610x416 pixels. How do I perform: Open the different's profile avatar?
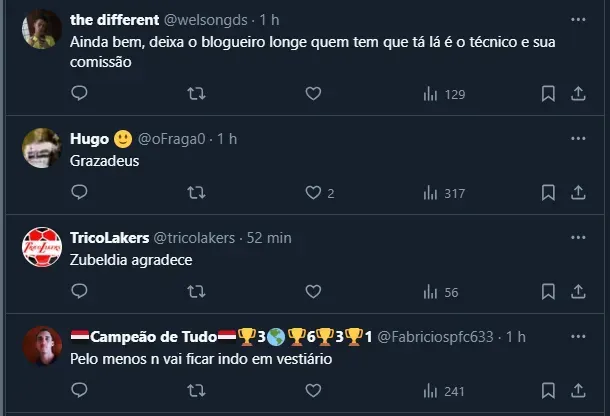click(x=43, y=29)
